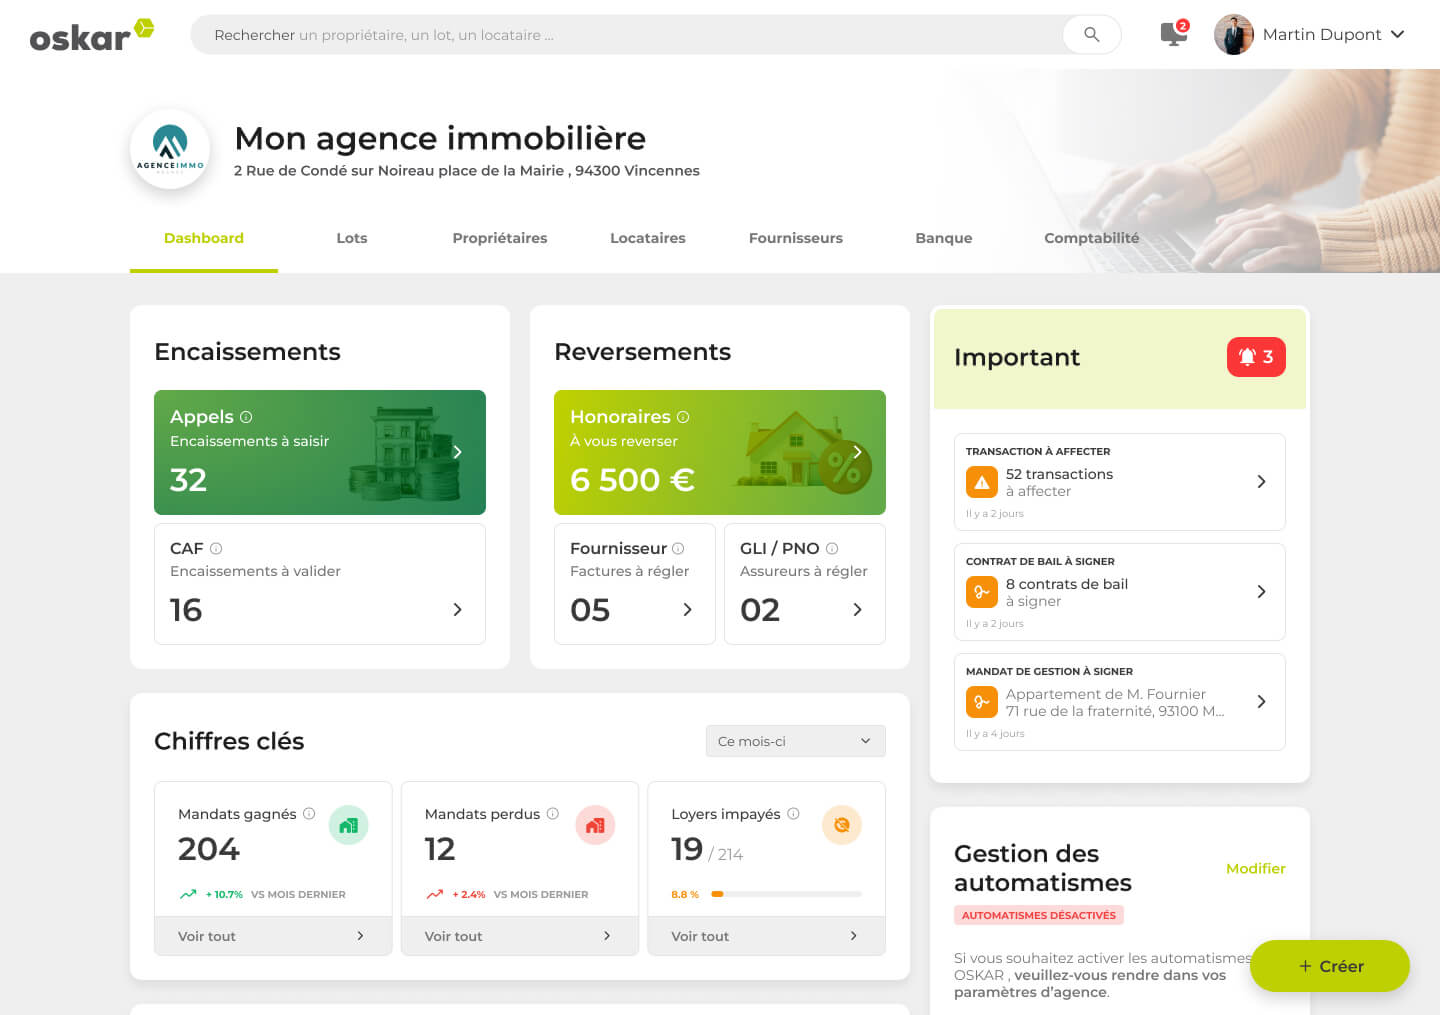Viewport: 1440px width, 1015px height.
Task: Switch to the Fournisseurs tab
Action: pyautogui.click(x=796, y=238)
